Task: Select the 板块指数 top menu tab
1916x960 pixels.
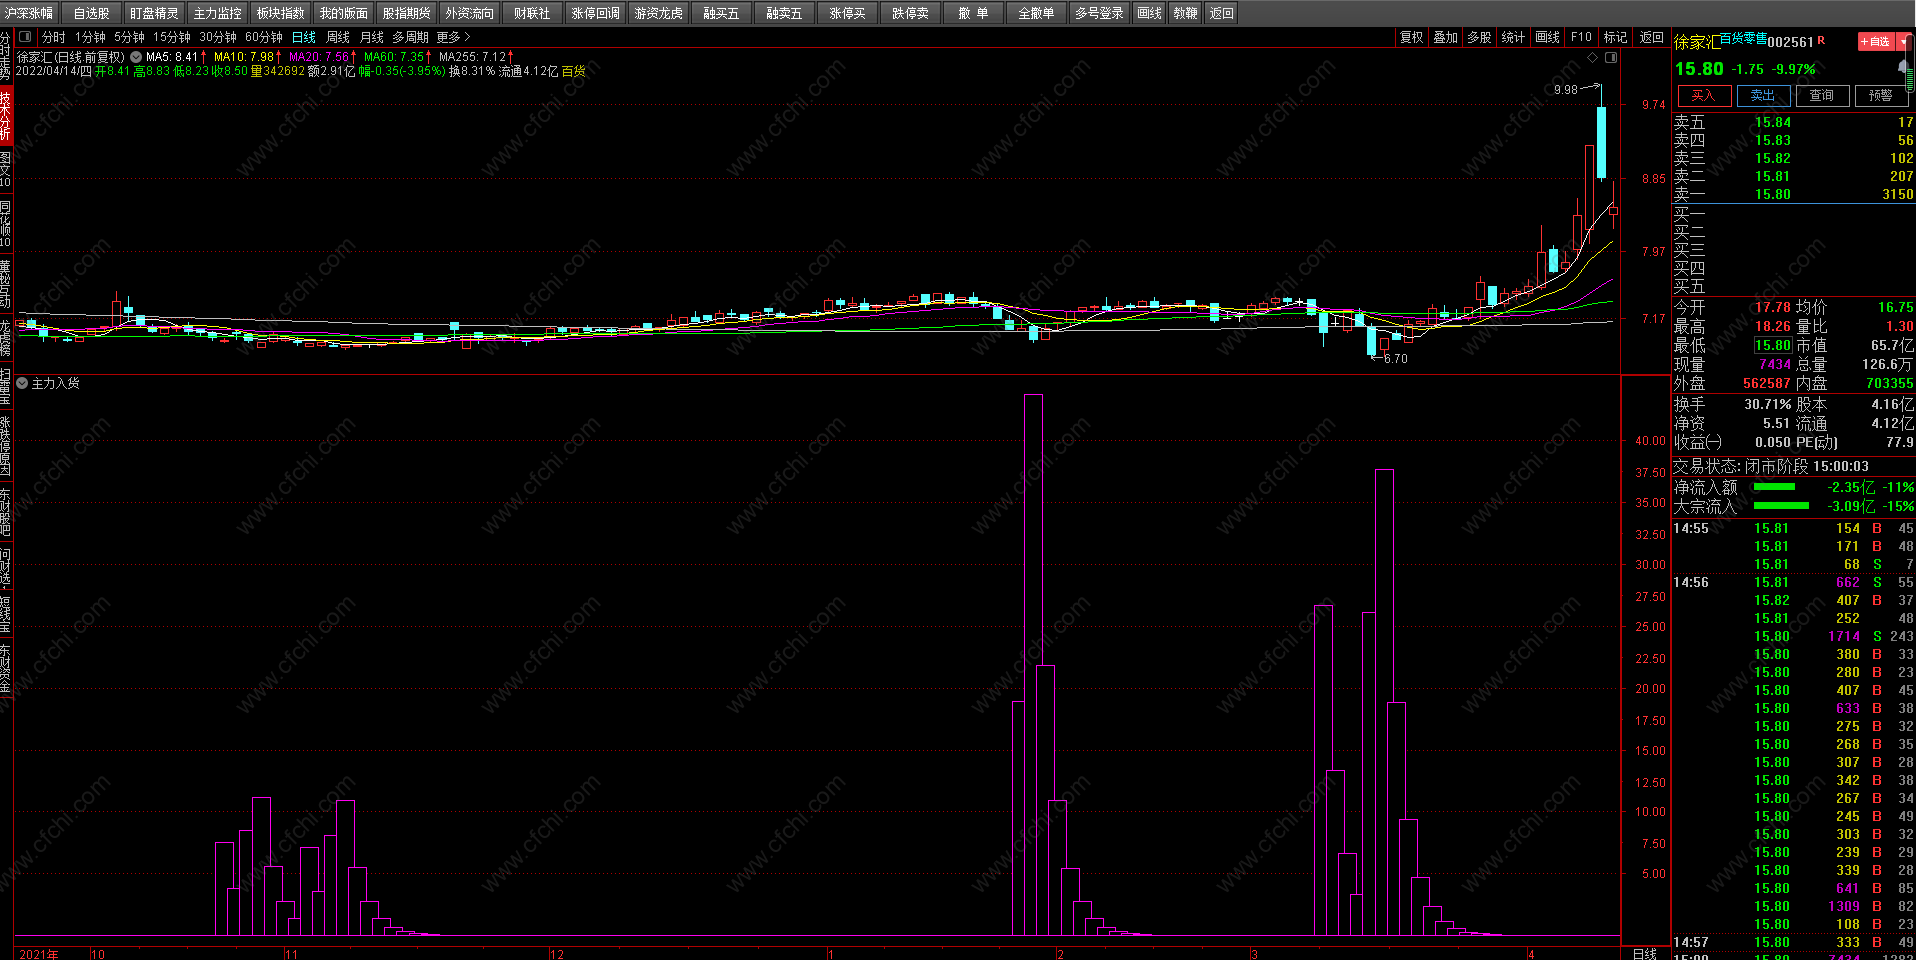Action: pos(280,13)
